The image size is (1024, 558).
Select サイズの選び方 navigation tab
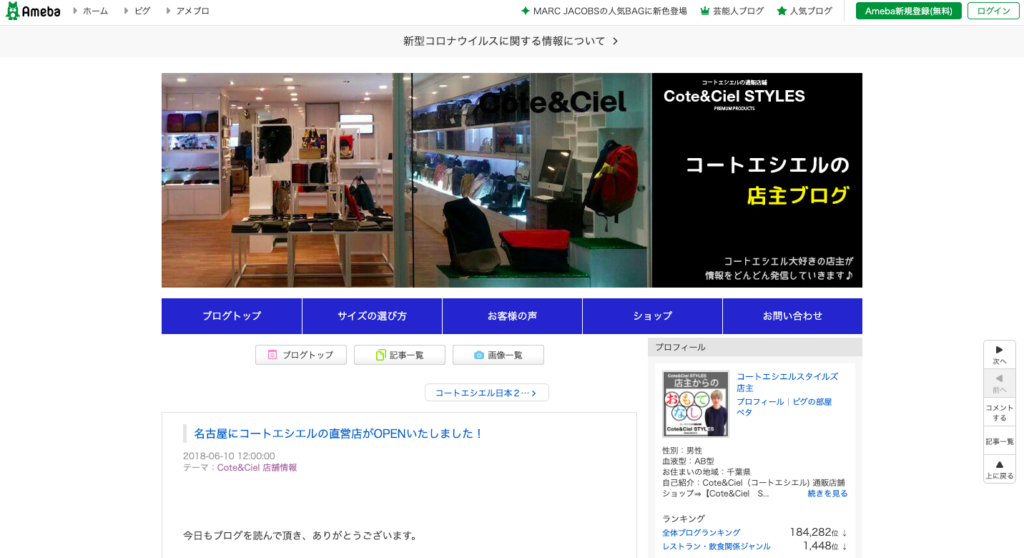pos(372,316)
